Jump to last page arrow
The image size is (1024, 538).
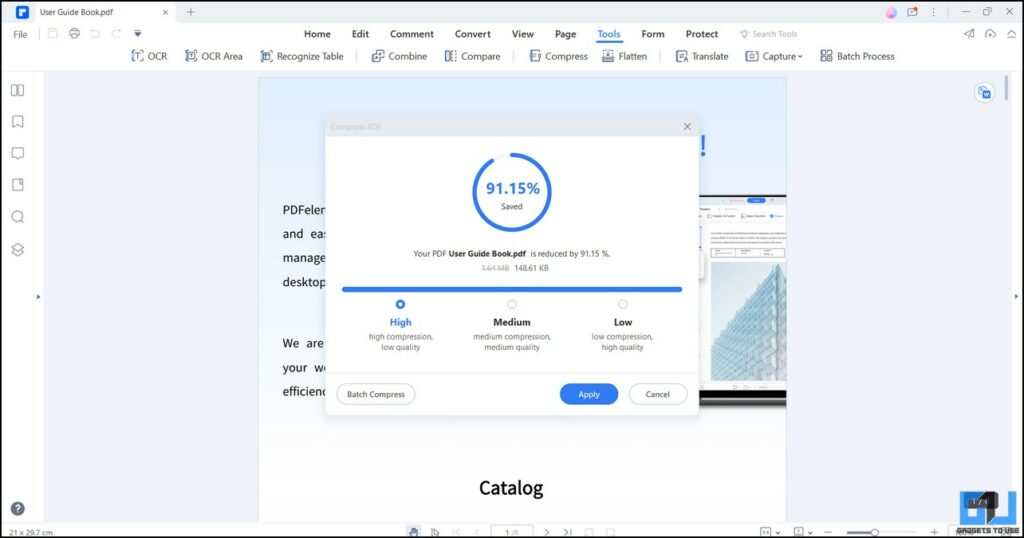point(568,532)
